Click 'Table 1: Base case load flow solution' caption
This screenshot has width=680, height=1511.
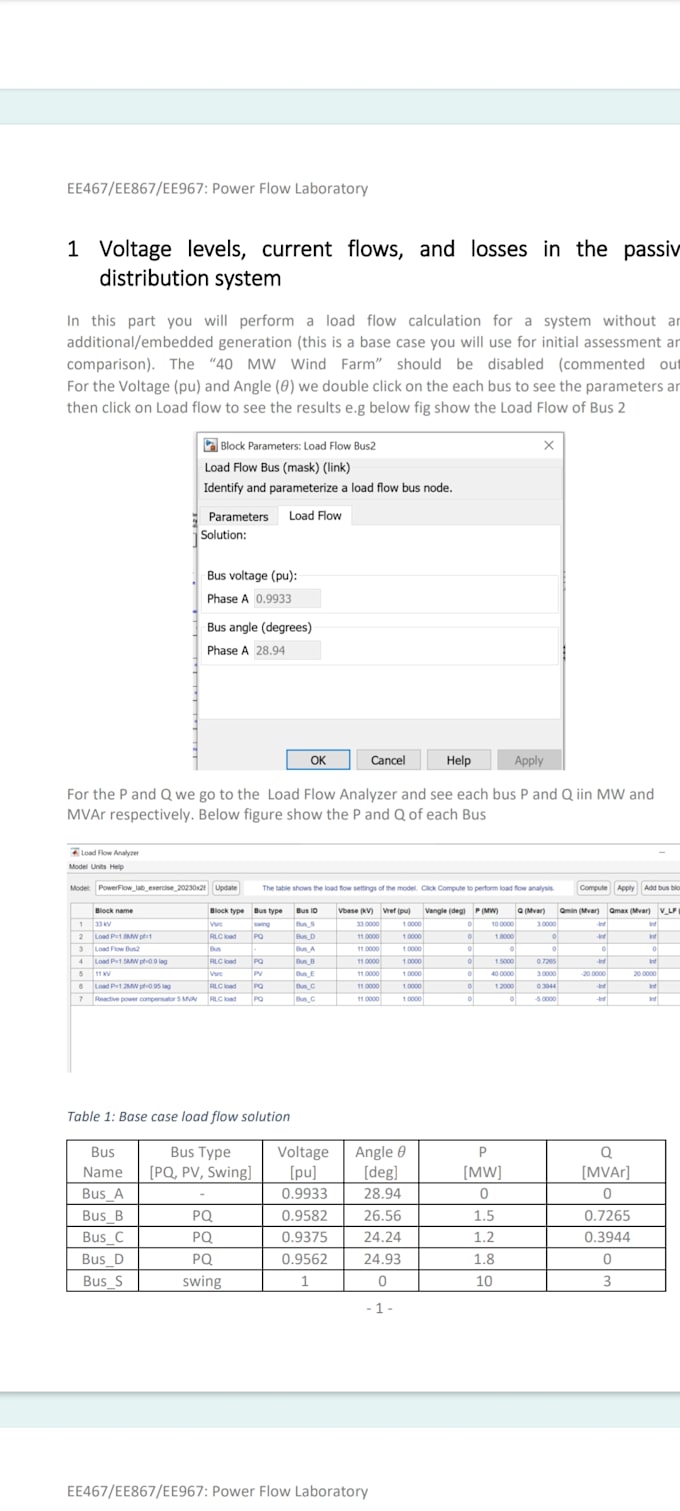(179, 1116)
